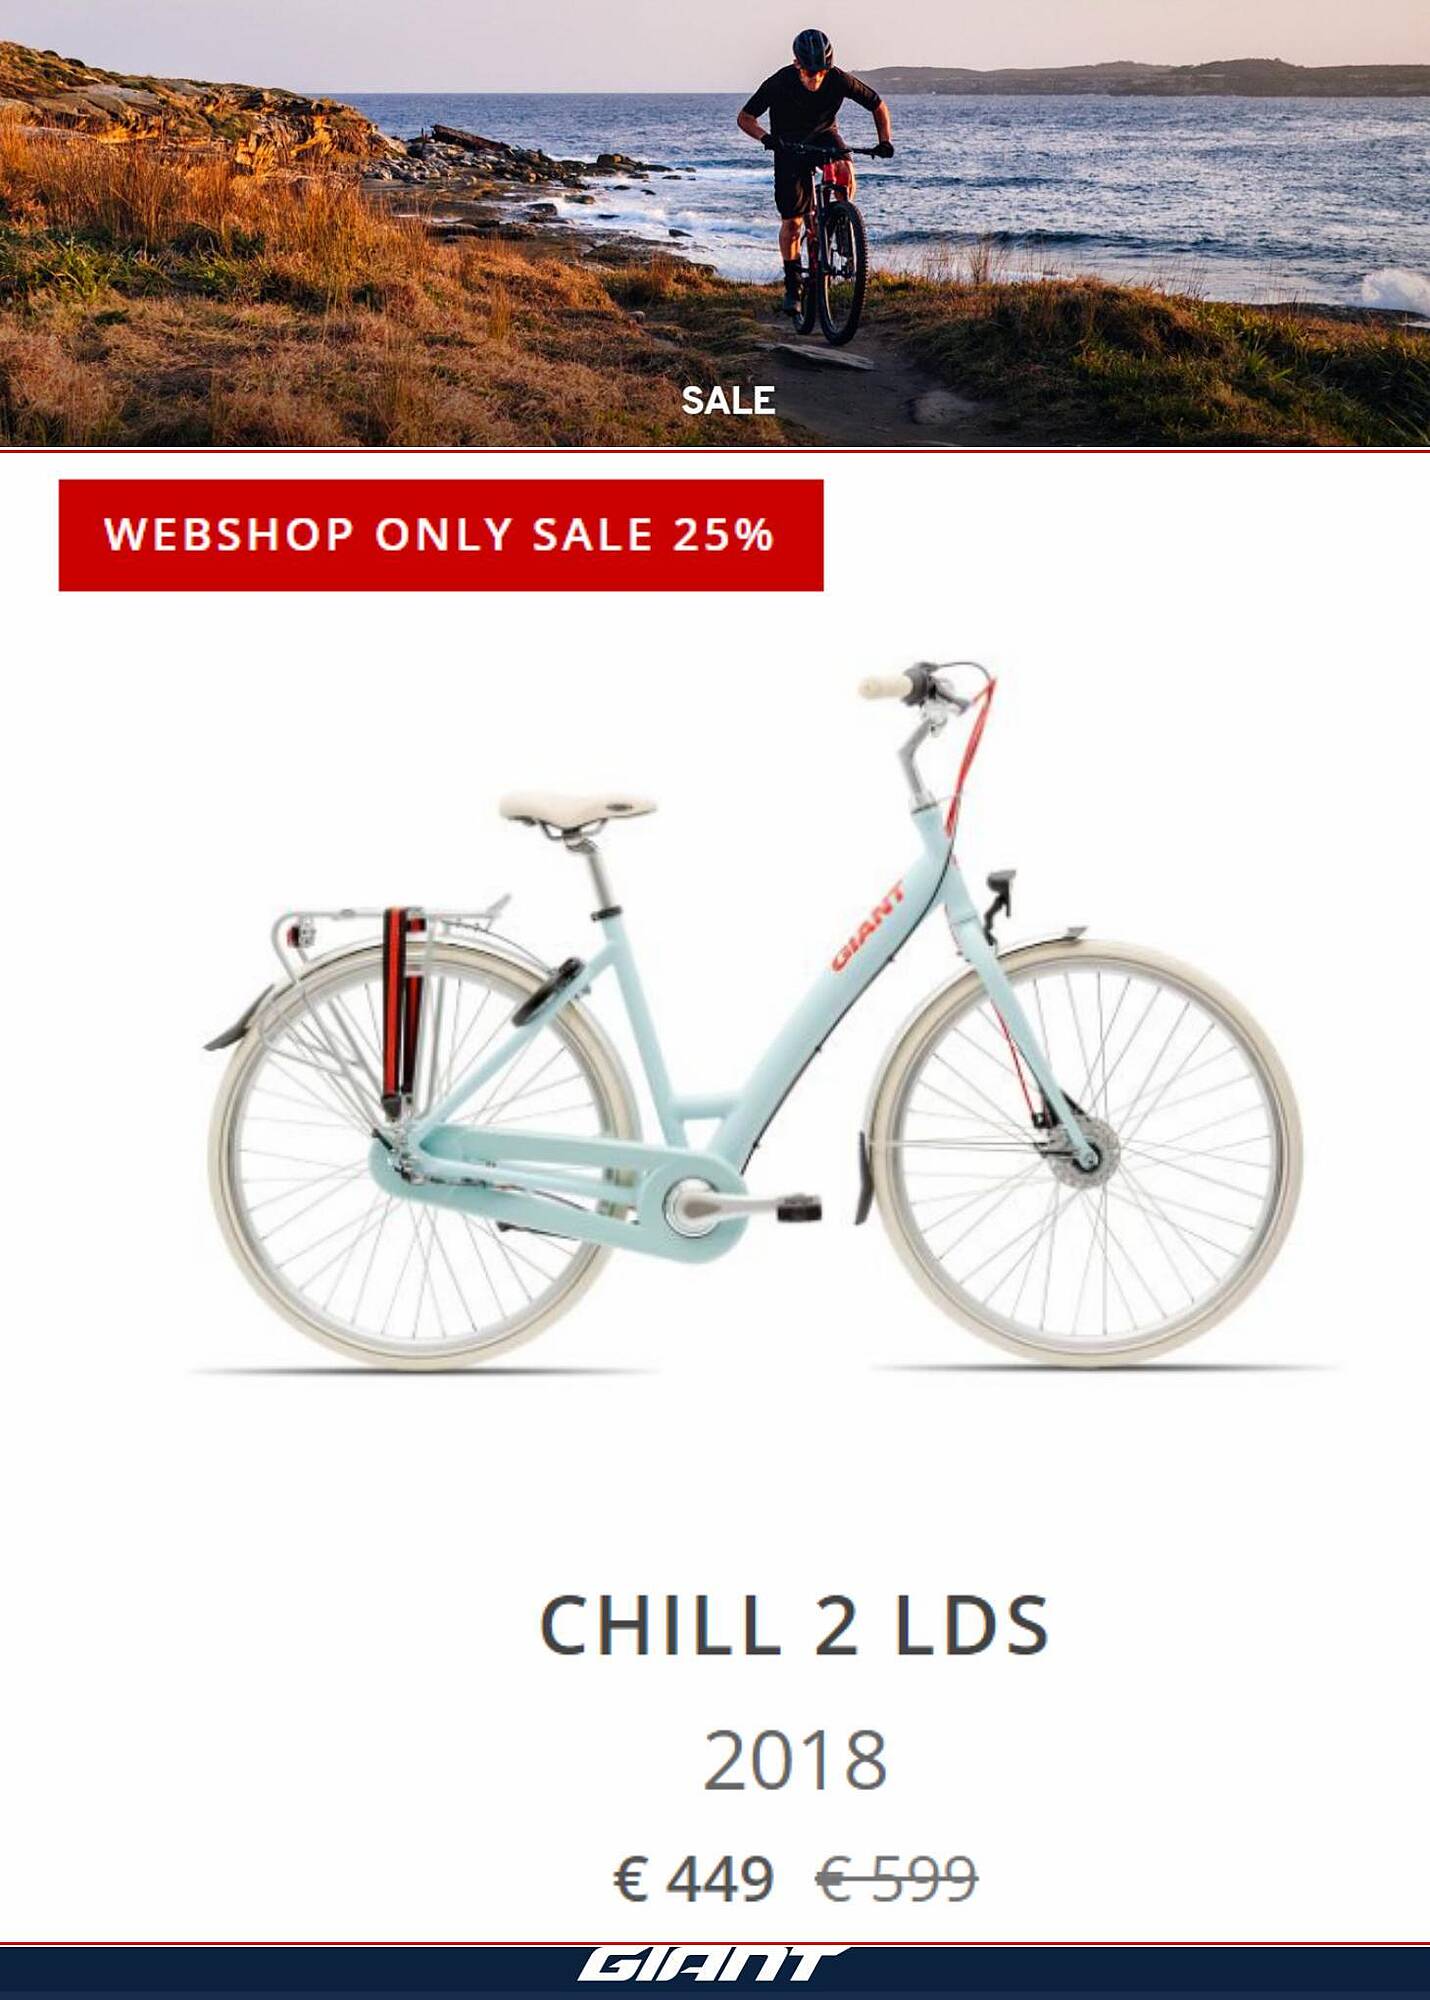Click the original price € 599
Viewport: 1430px width, 2000px height.
point(896,1878)
